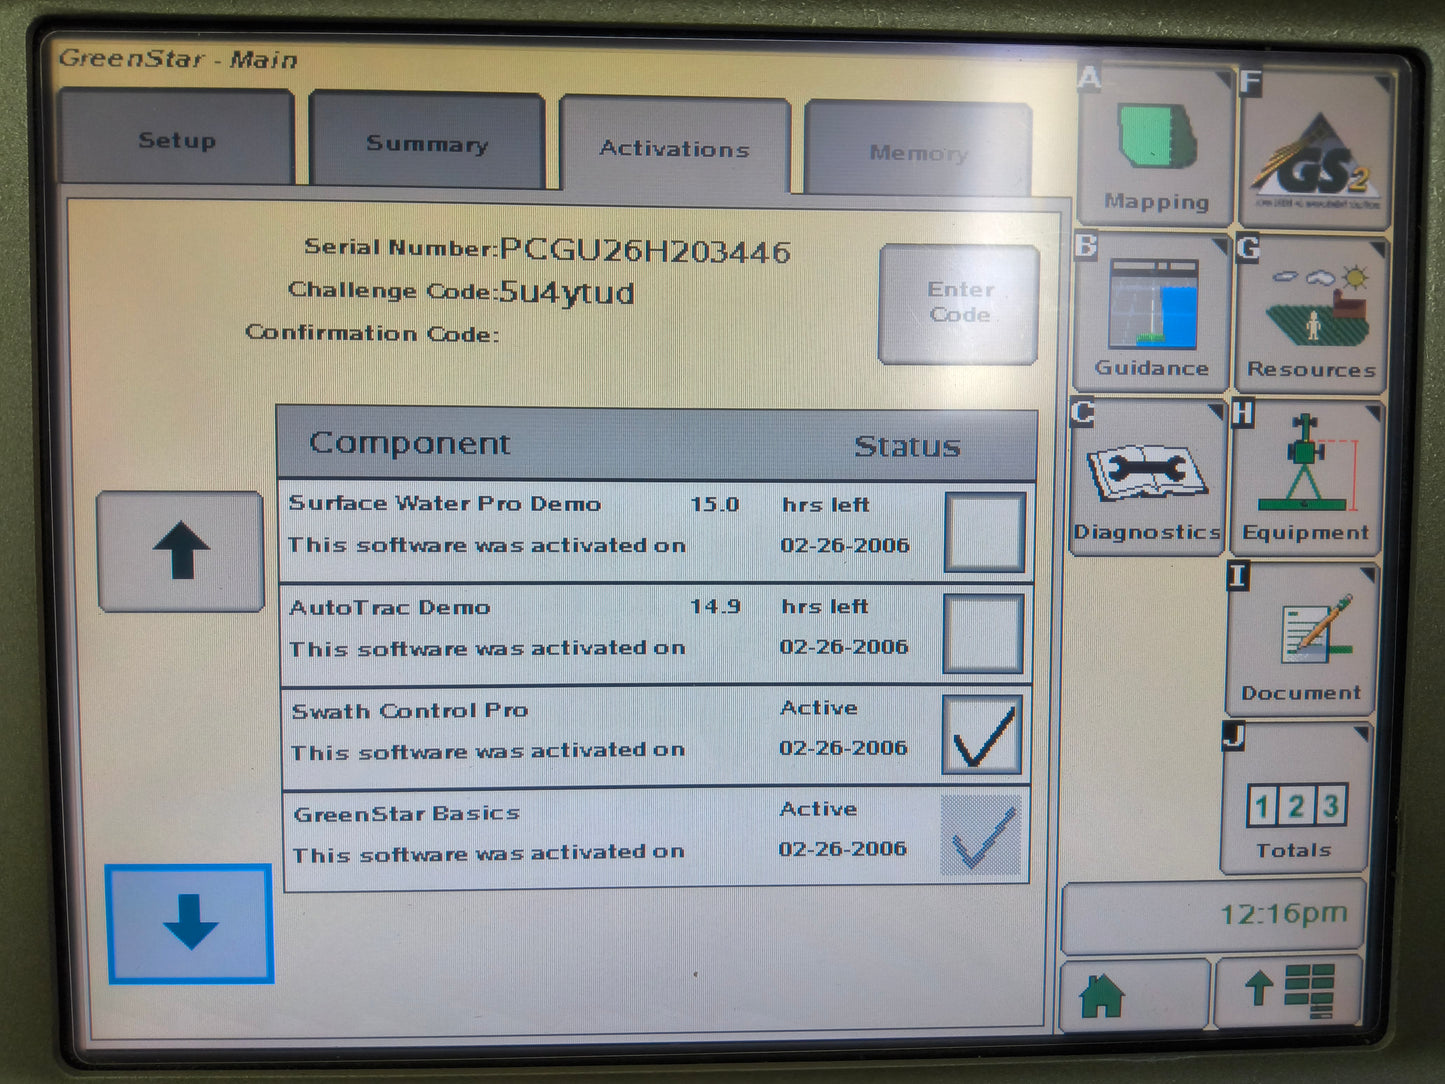Click the Status column header
Viewport: 1445px width, 1084px height.
pos(907,446)
